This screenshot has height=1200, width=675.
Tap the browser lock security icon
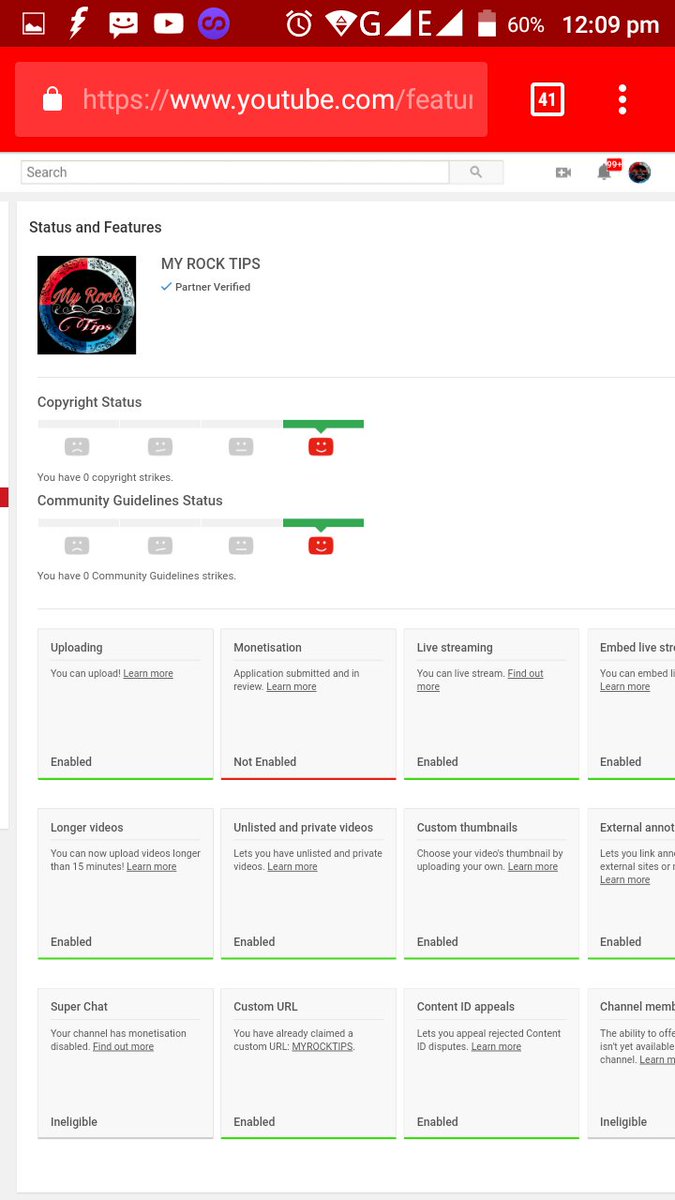(x=52, y=99)
